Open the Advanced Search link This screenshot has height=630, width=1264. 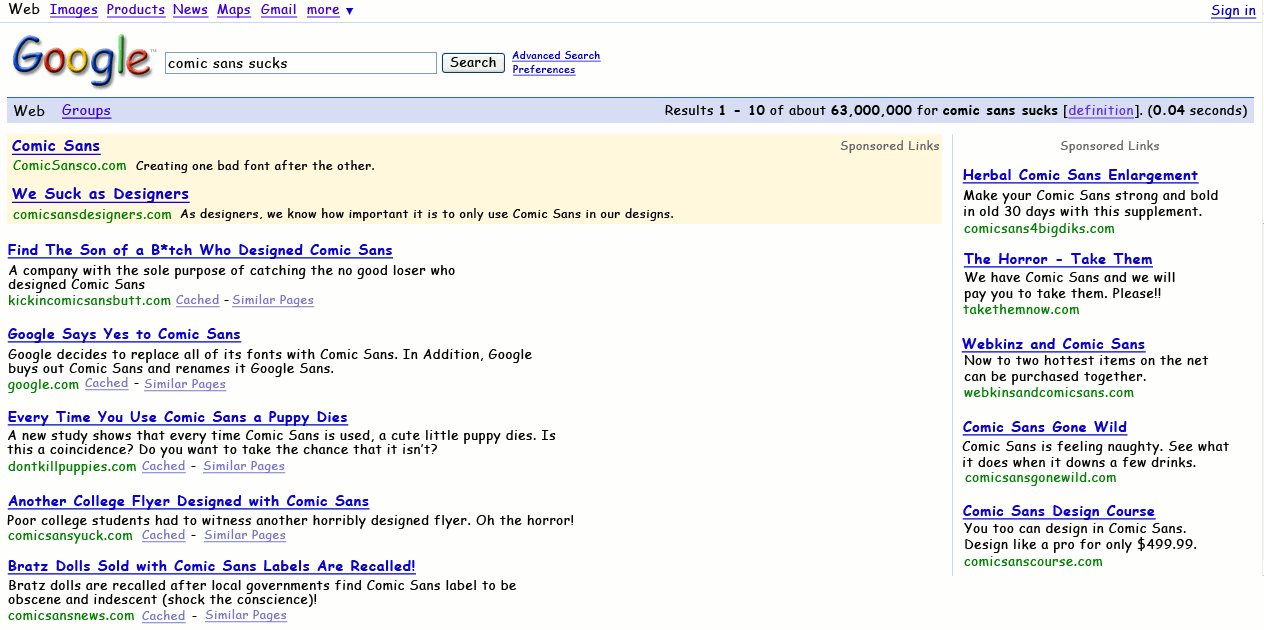556,56
